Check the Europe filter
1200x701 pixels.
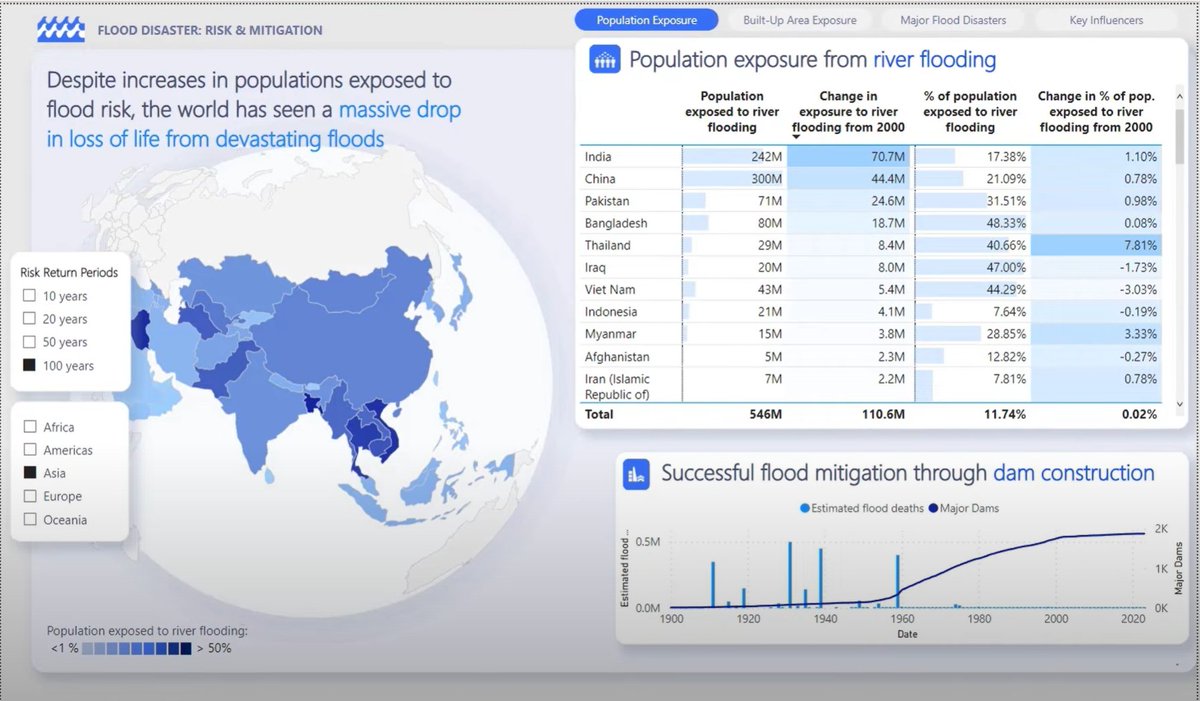click(x=31, y=496)
